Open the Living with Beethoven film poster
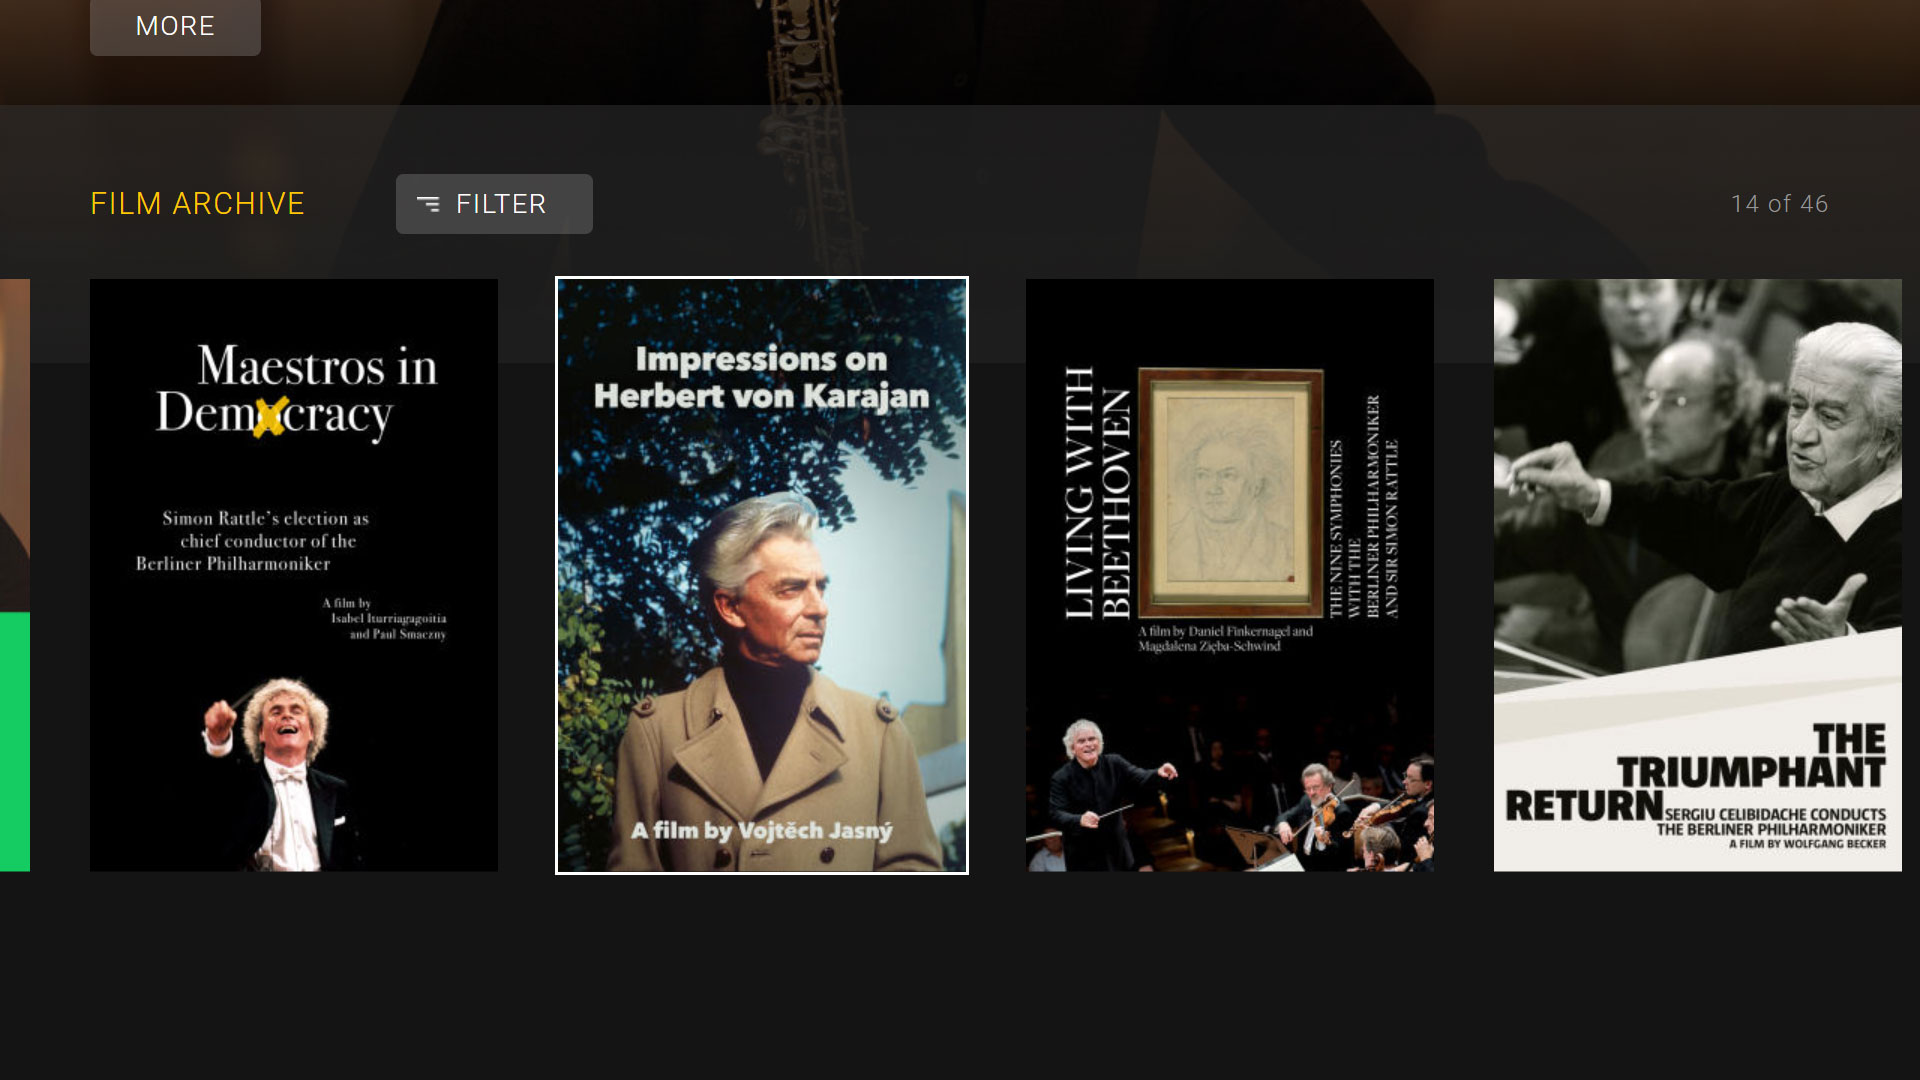 pyautogui.click(x=1230, y=575)
